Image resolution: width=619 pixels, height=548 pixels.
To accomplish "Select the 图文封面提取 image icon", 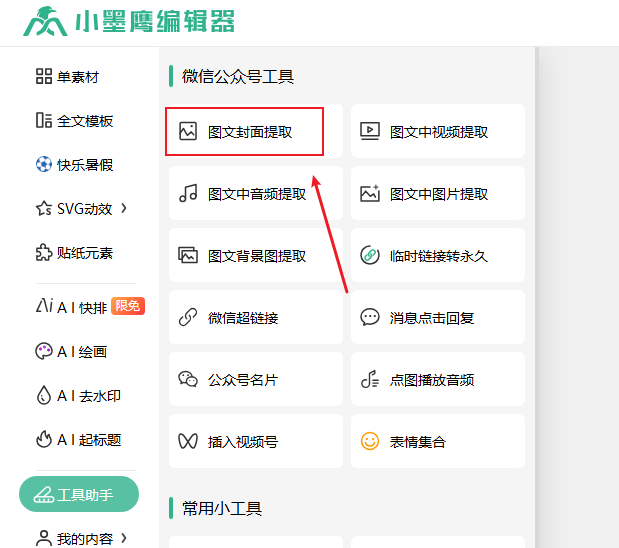I will tap(187, 131).
